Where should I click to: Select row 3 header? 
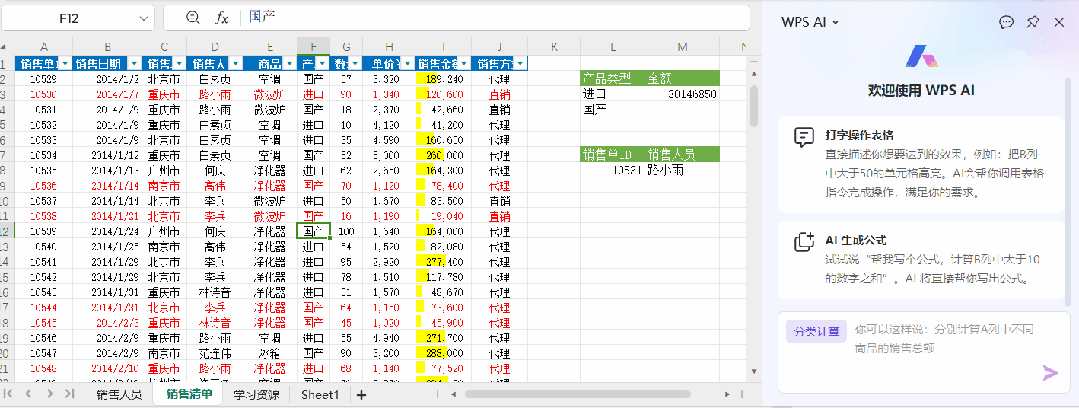(x=6, y=94)
